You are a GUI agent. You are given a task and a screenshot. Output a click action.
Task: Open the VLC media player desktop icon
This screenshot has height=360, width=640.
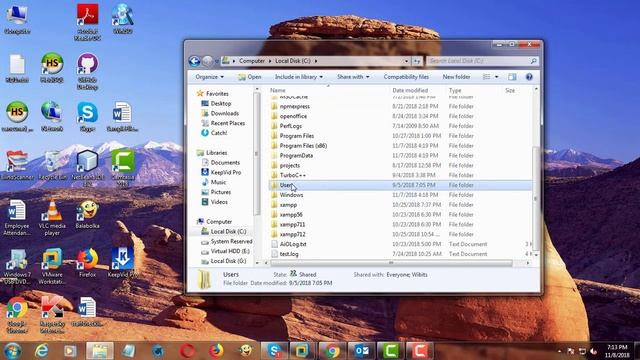(x=52, y=217)
